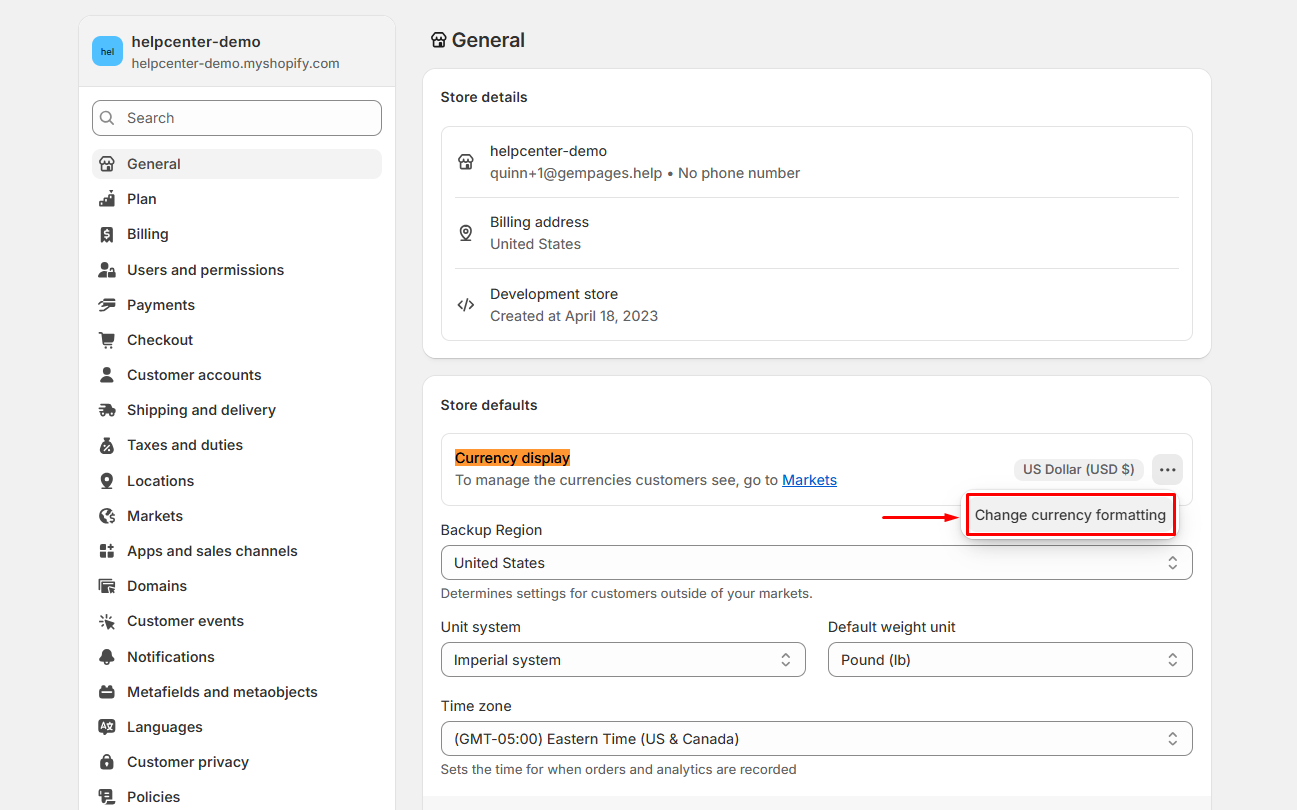Click the Checkout cart icon
1297x810 pixels.
107,340
